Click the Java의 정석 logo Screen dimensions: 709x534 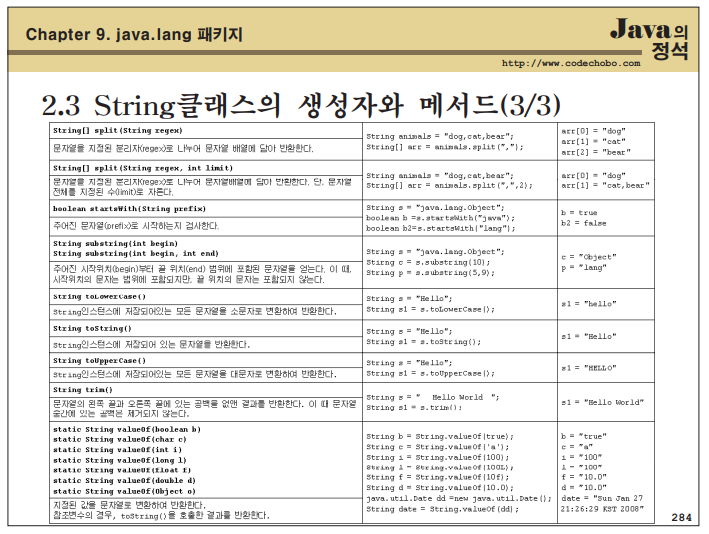point(649,38)
